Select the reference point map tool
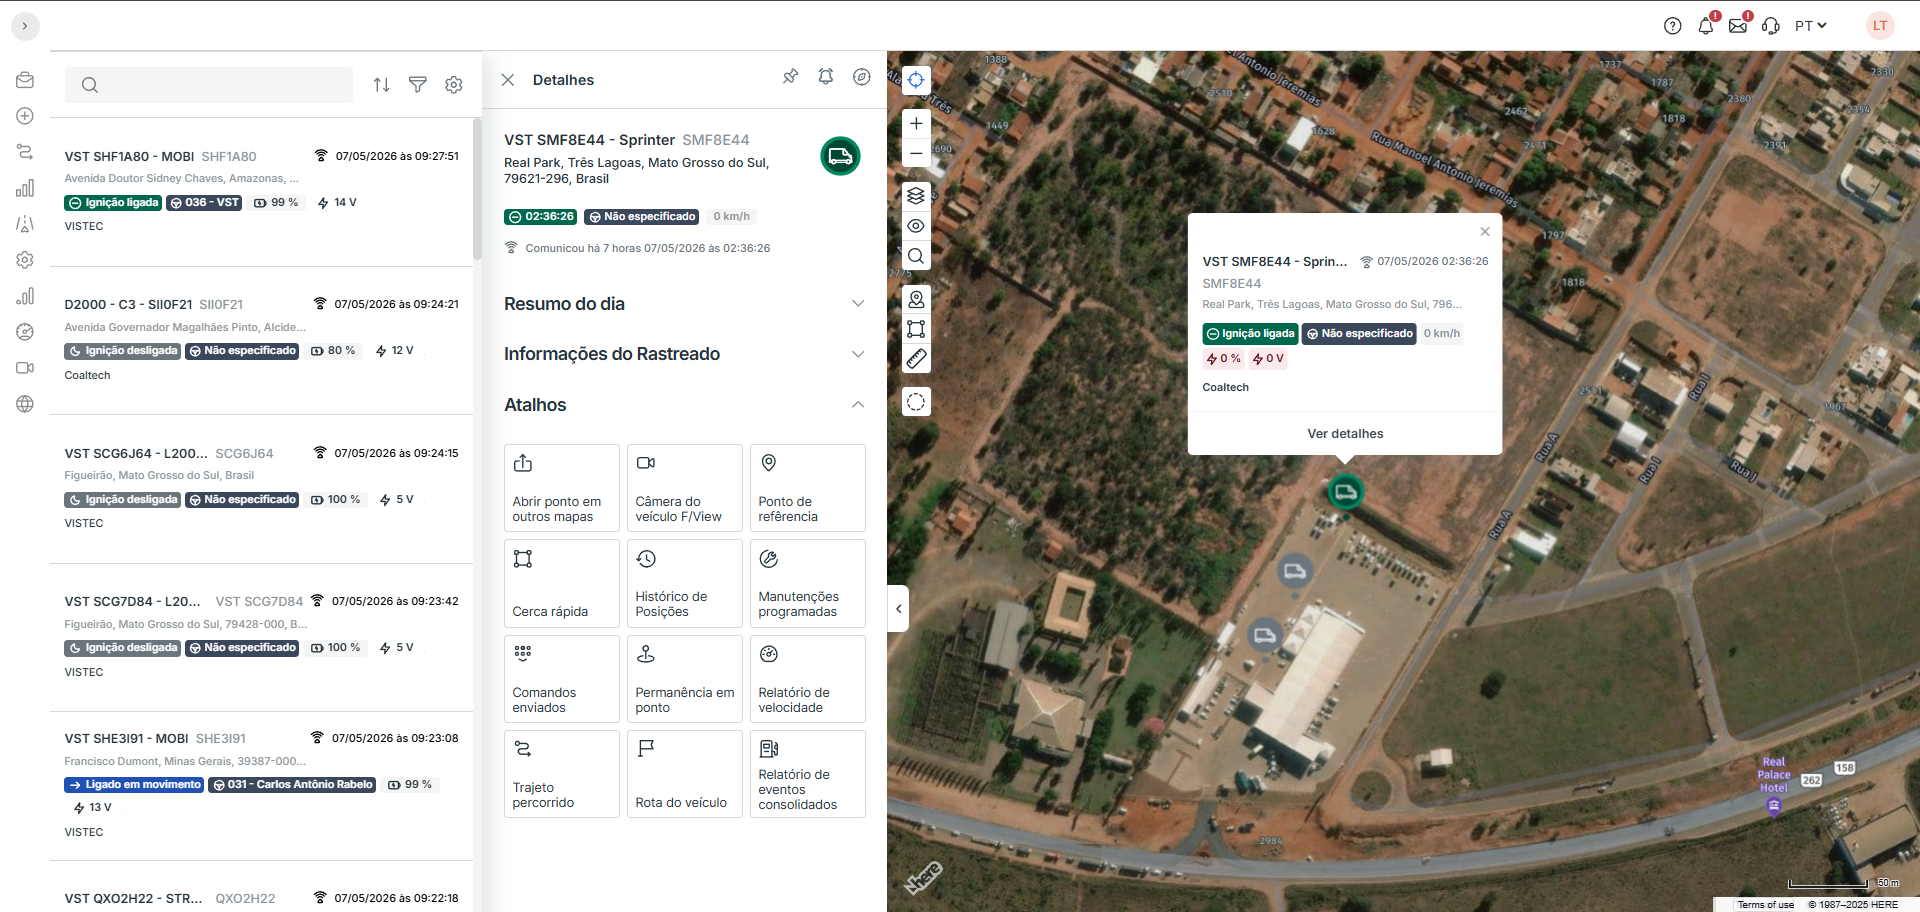 pyautogui.click(x=916, y=299)
